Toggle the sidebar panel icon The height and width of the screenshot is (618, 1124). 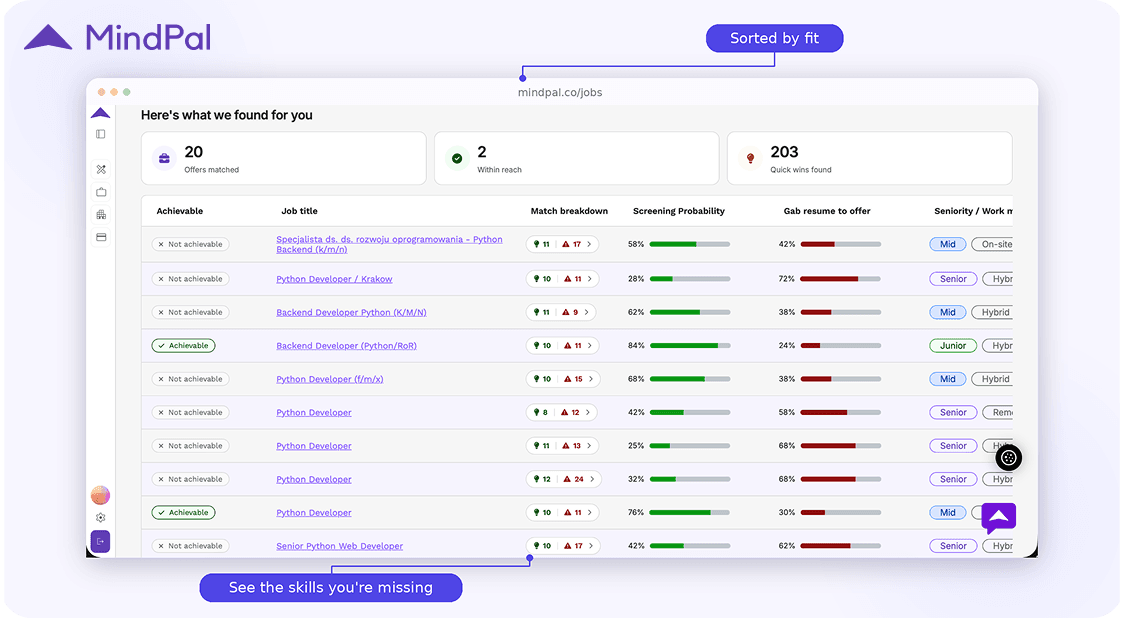(x=100, y=134)
